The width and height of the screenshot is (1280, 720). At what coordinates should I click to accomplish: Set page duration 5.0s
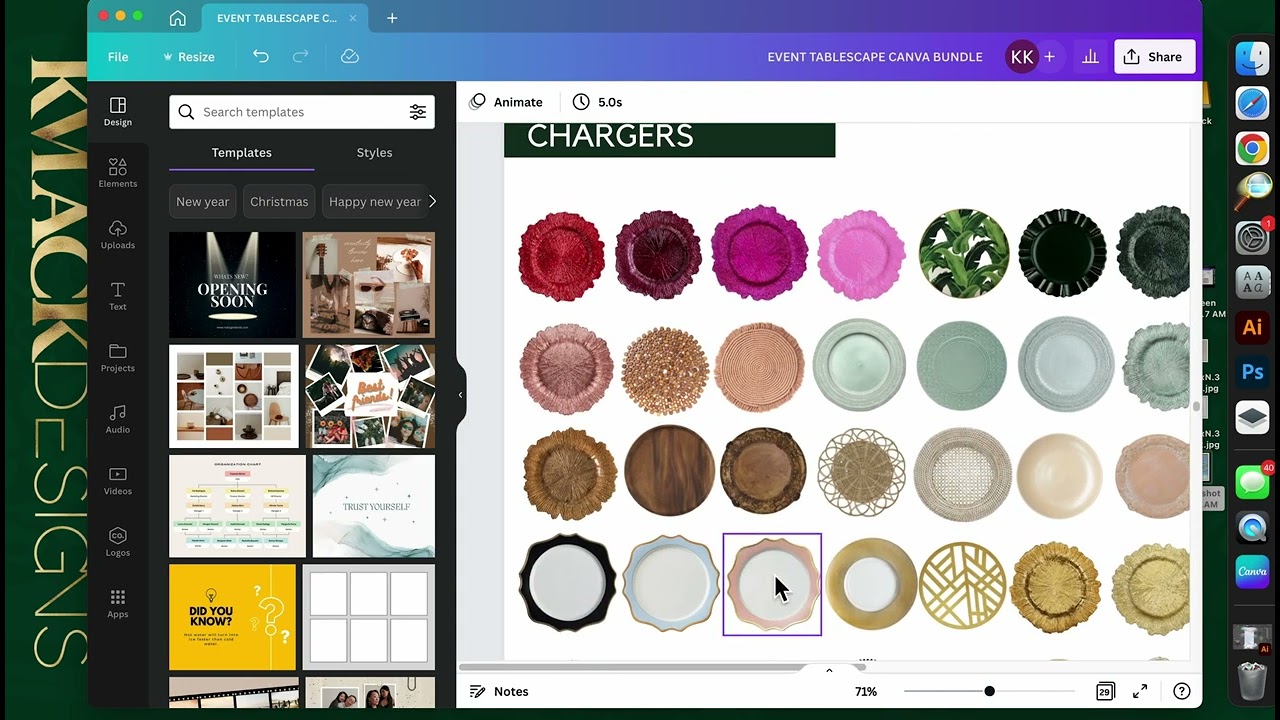click(x=598, y=102)
